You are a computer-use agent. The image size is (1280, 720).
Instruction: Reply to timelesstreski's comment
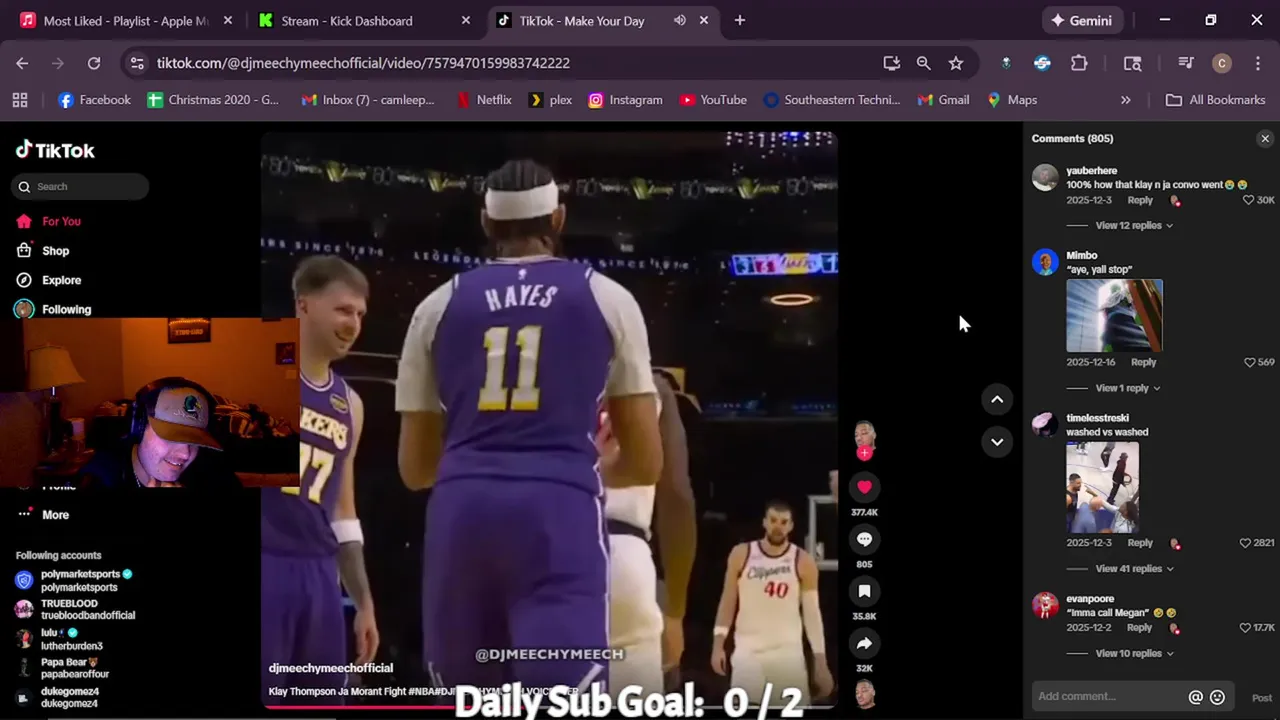[x=1140, y=543]
